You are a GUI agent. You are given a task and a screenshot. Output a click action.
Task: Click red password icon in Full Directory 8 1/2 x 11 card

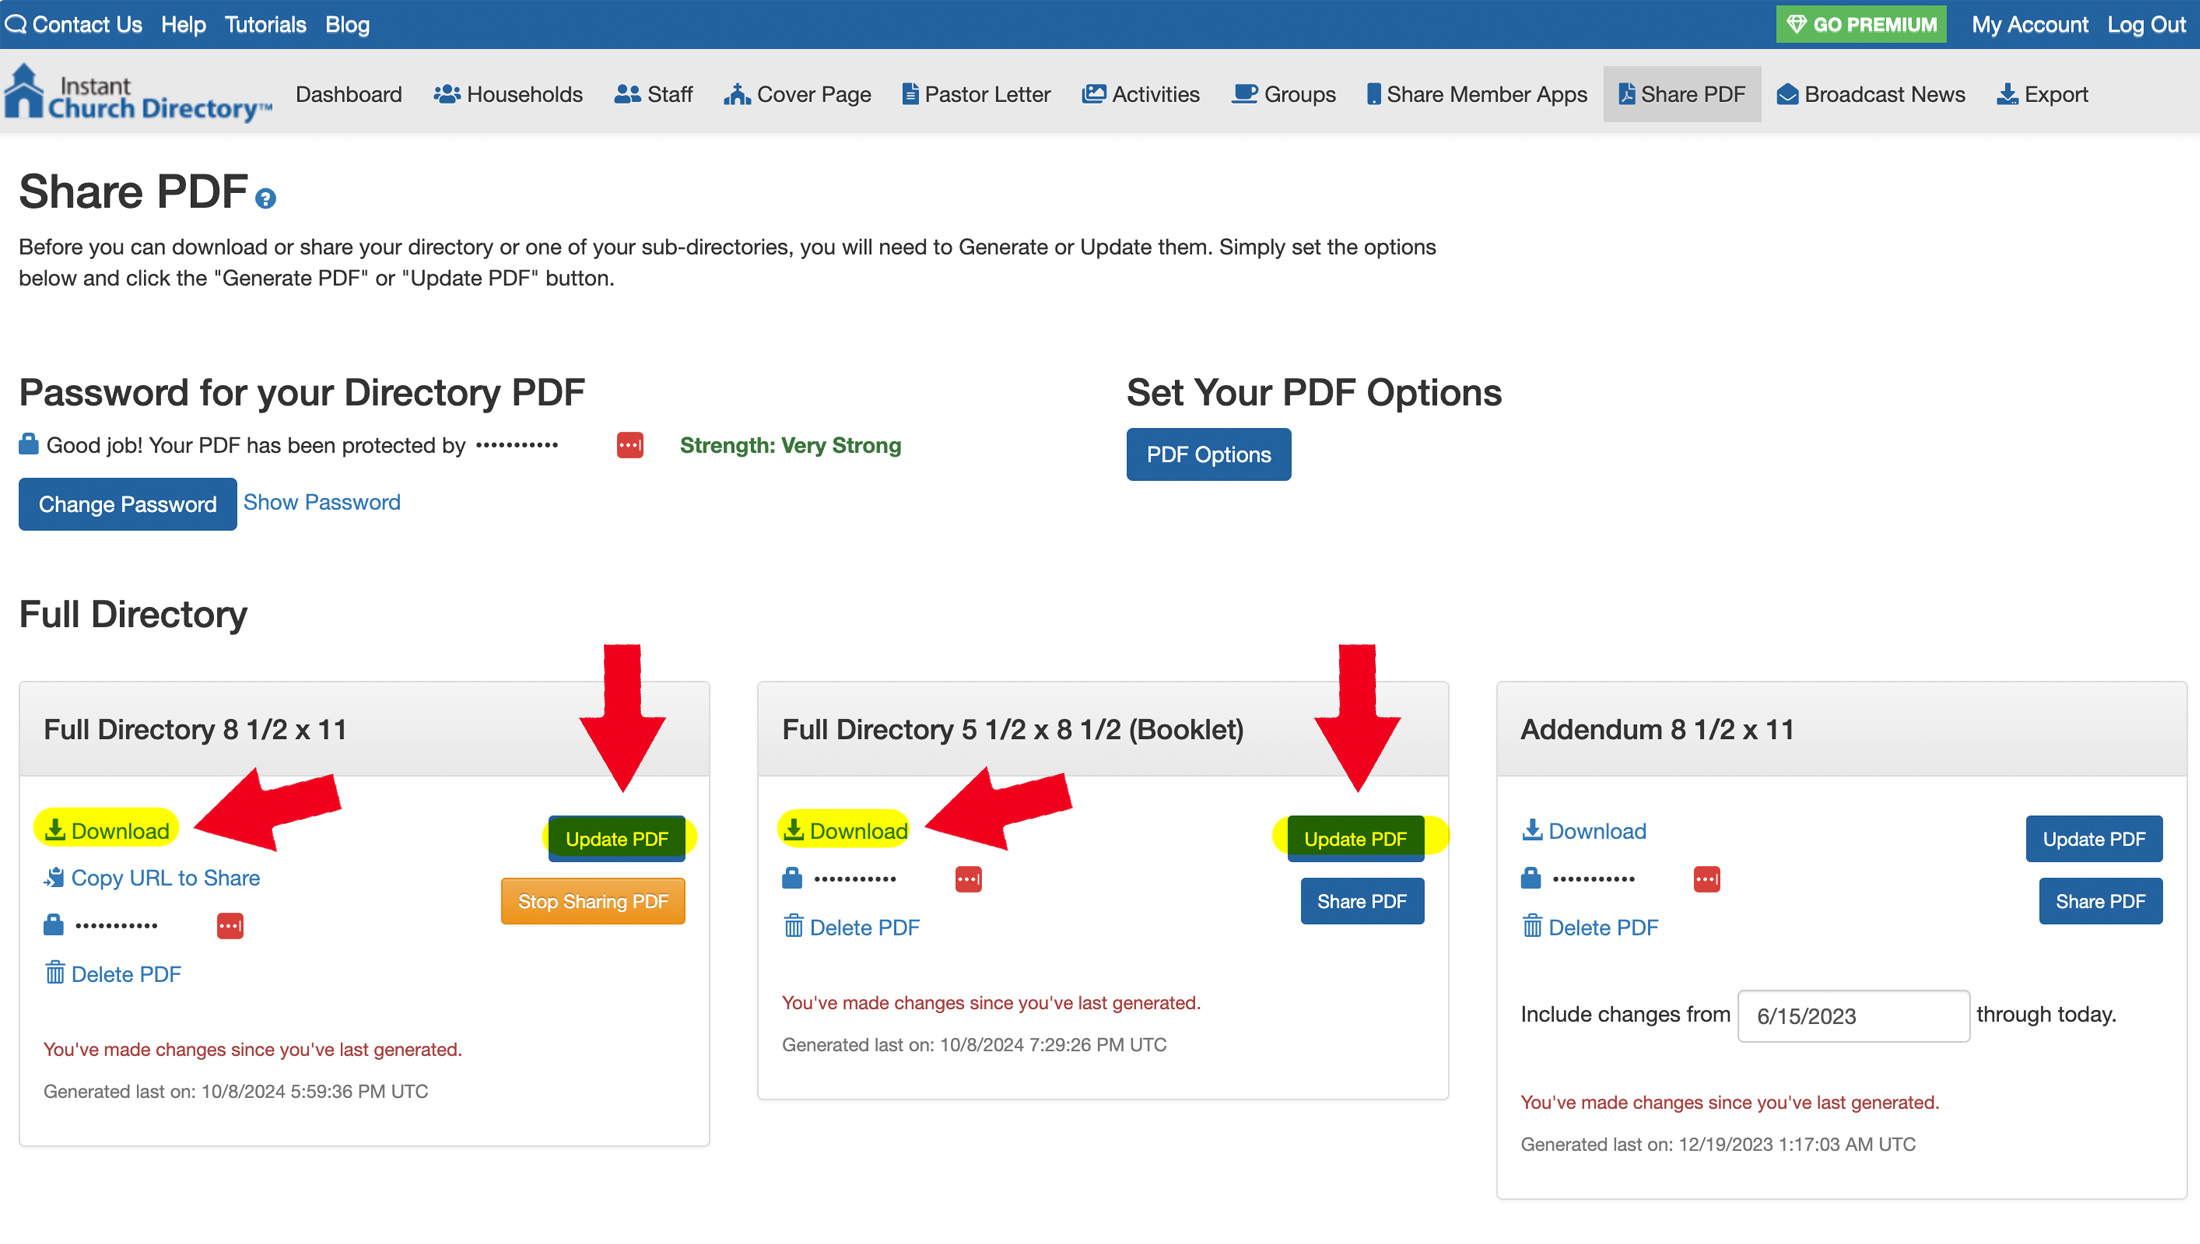click(x=230, y=926)
